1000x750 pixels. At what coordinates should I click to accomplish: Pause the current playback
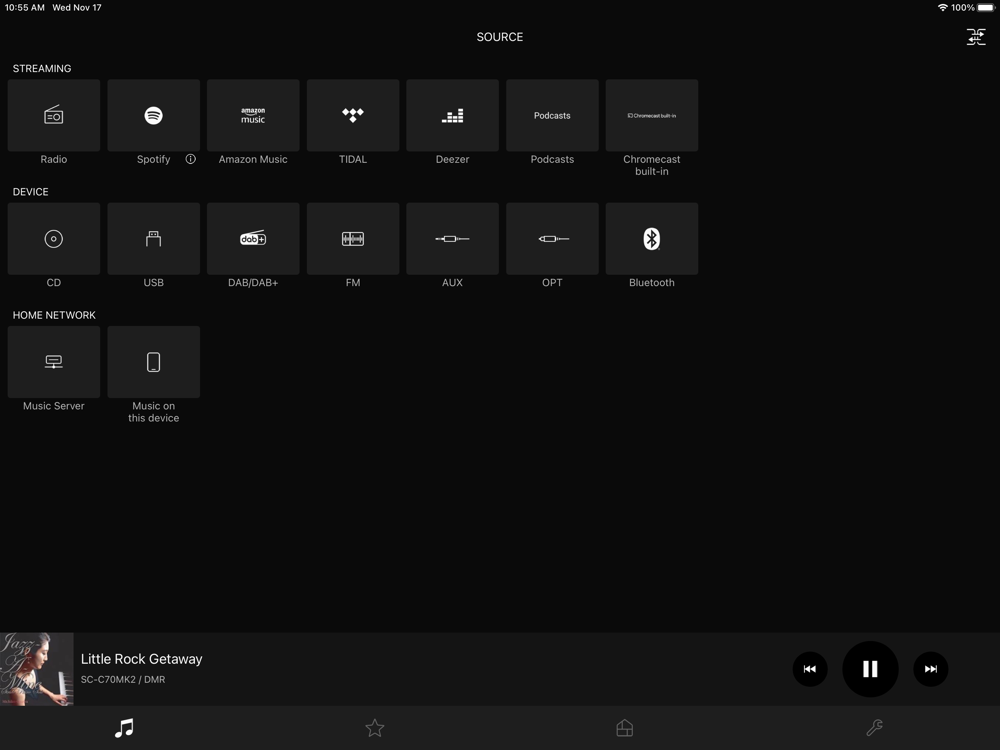coord(870,669)
